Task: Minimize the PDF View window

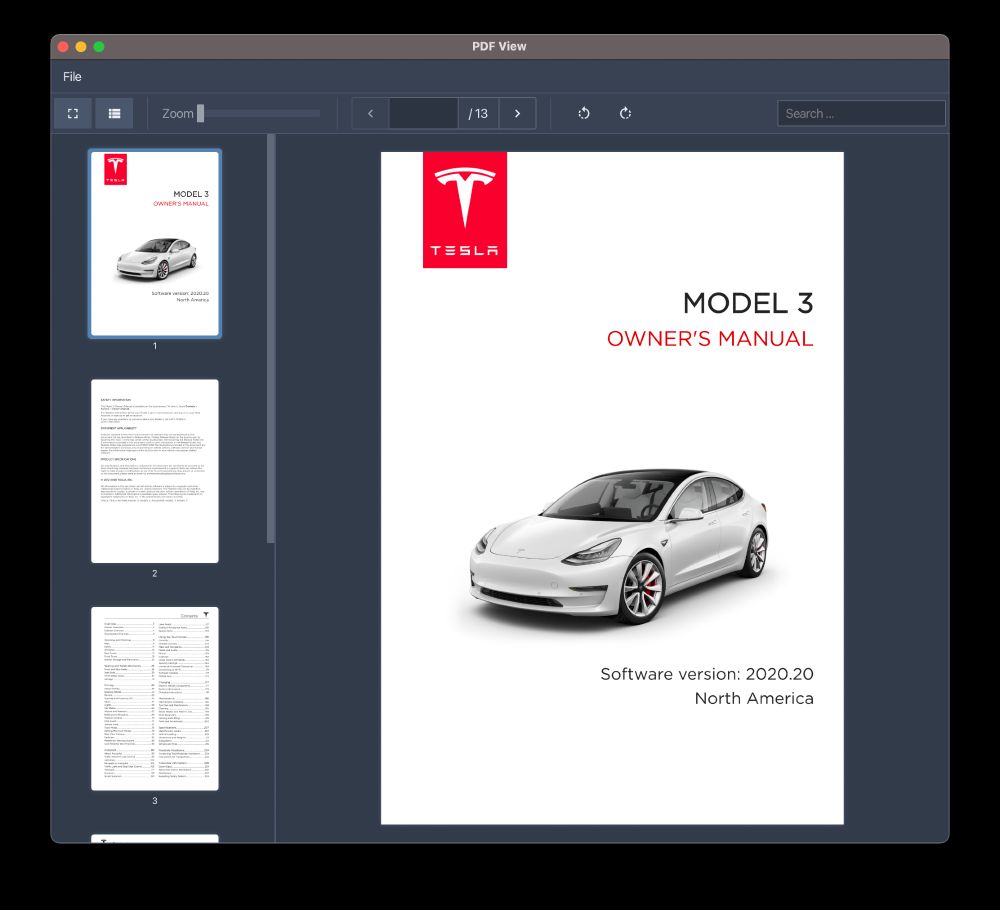Action: (81, 47)
